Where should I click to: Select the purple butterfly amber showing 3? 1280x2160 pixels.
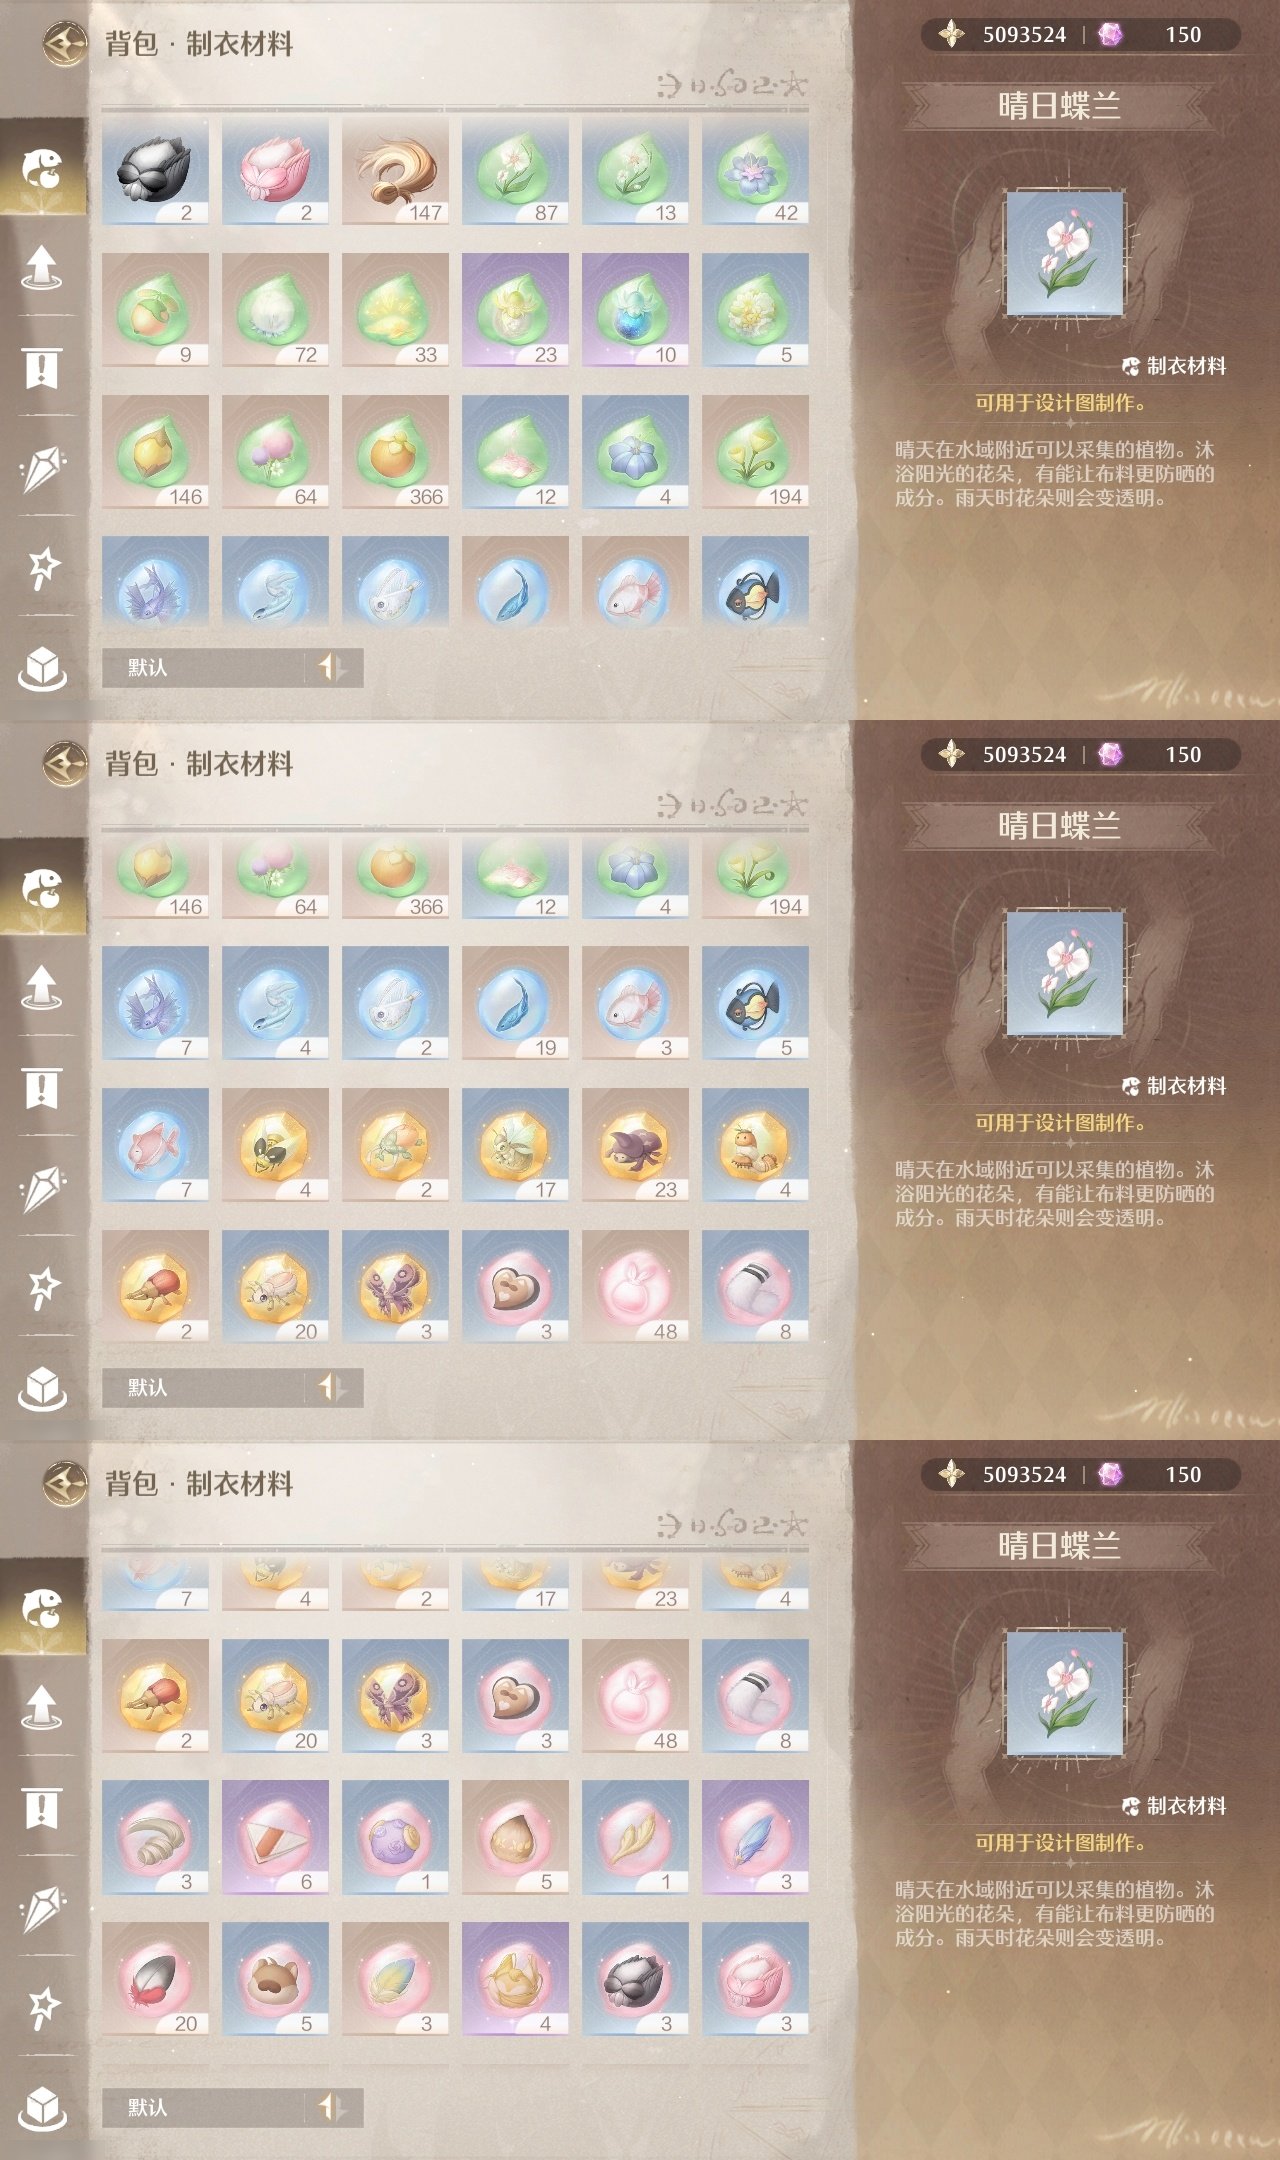(395, 1286)
